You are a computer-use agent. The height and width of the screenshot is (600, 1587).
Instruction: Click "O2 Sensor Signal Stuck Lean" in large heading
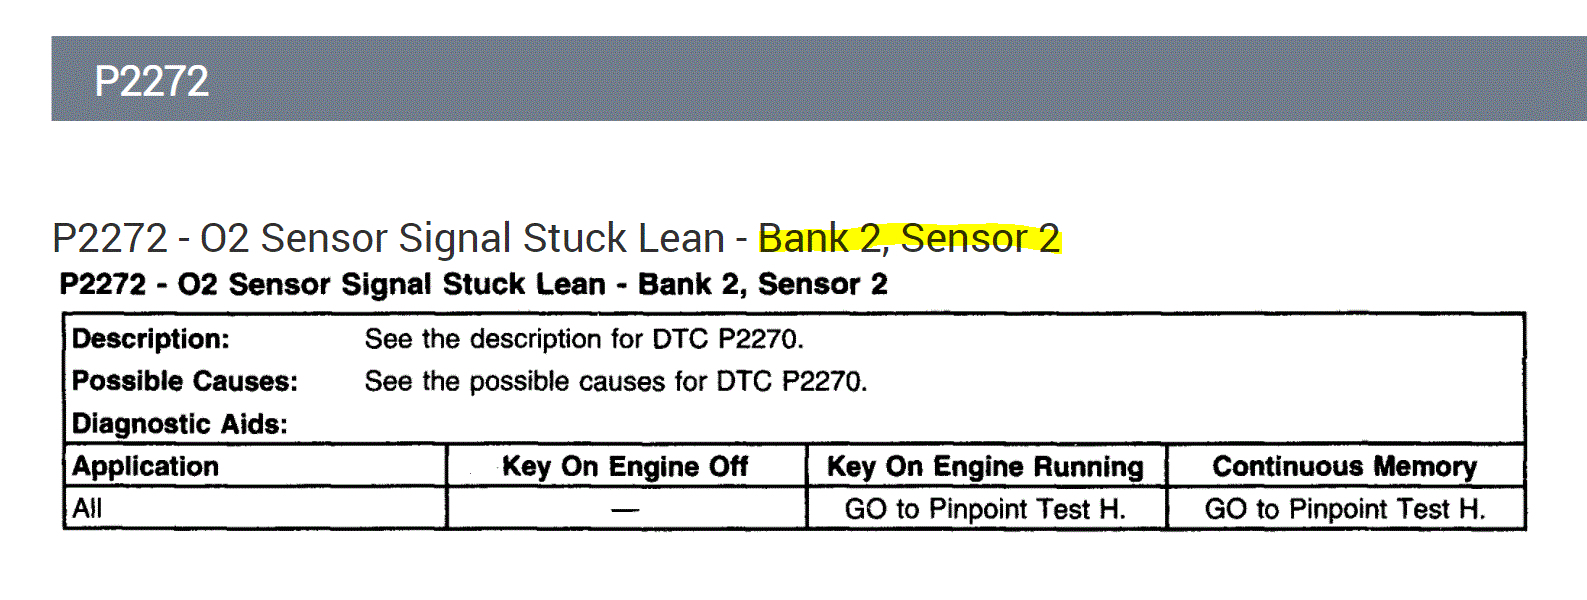462,238
